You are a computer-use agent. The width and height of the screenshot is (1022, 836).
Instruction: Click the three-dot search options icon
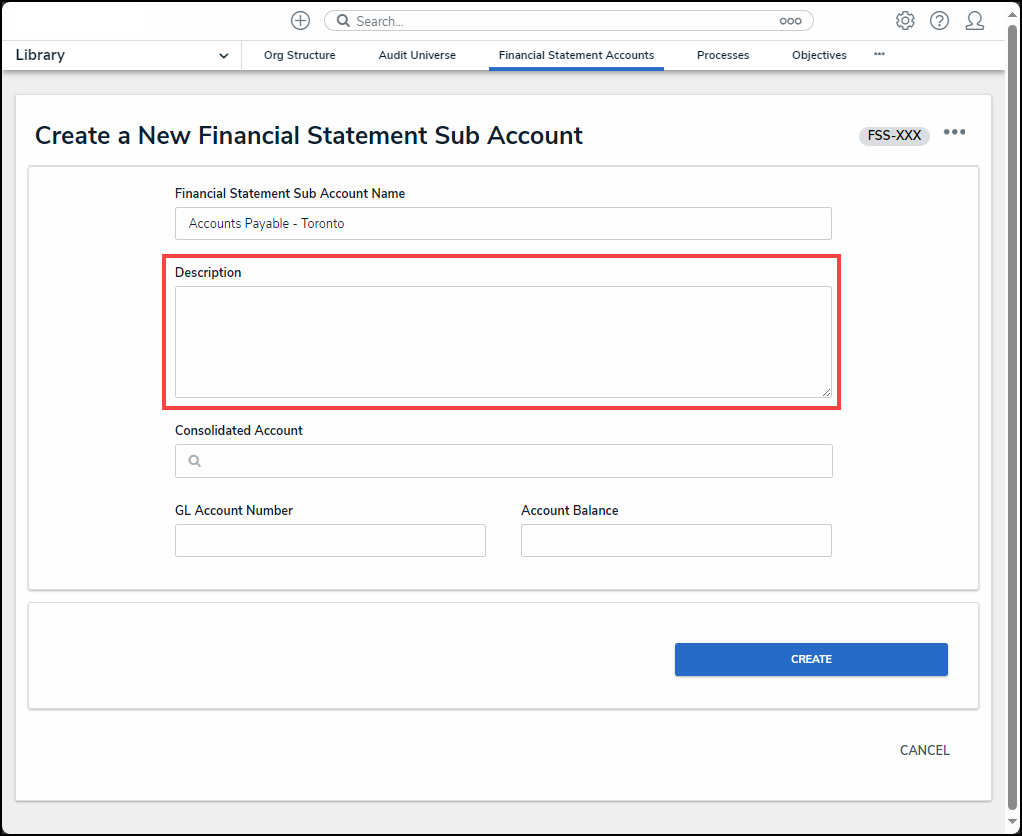(x=790, y=21)
